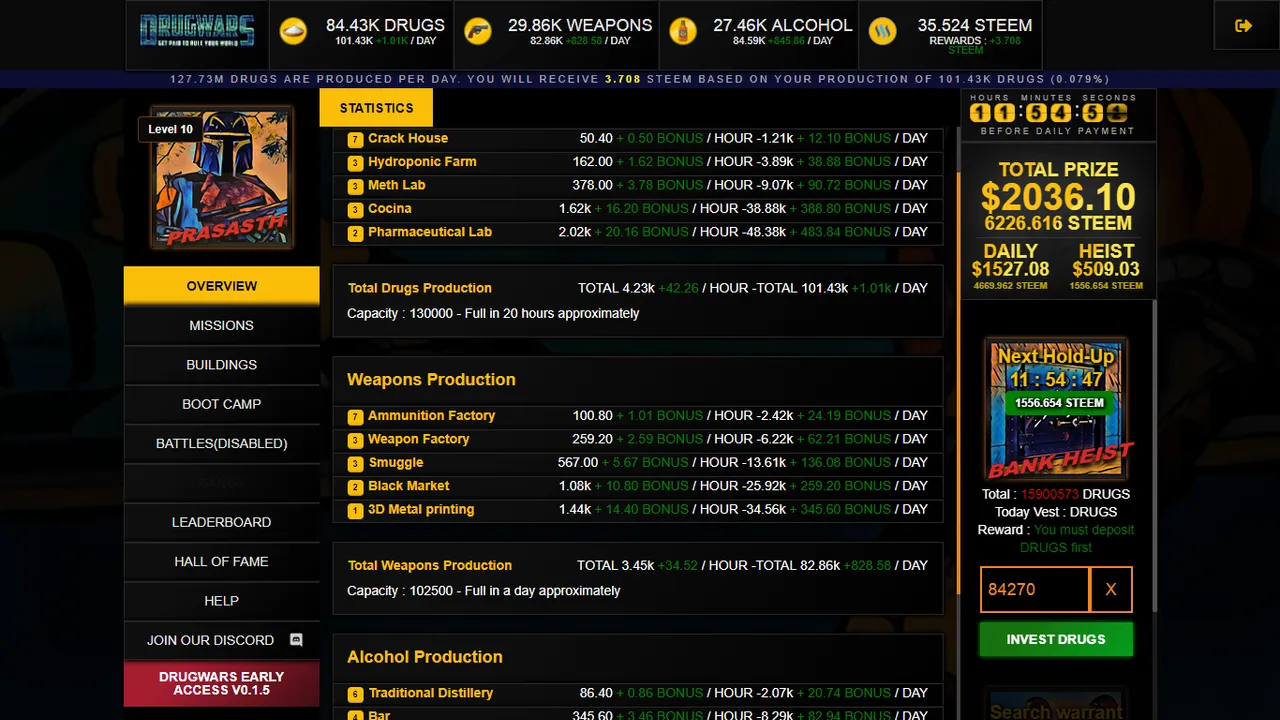Image resolution: width=1280 pixels, height=720 pixels.
Task: Click Smuggle level badge
Action: (x=355, y=463)
